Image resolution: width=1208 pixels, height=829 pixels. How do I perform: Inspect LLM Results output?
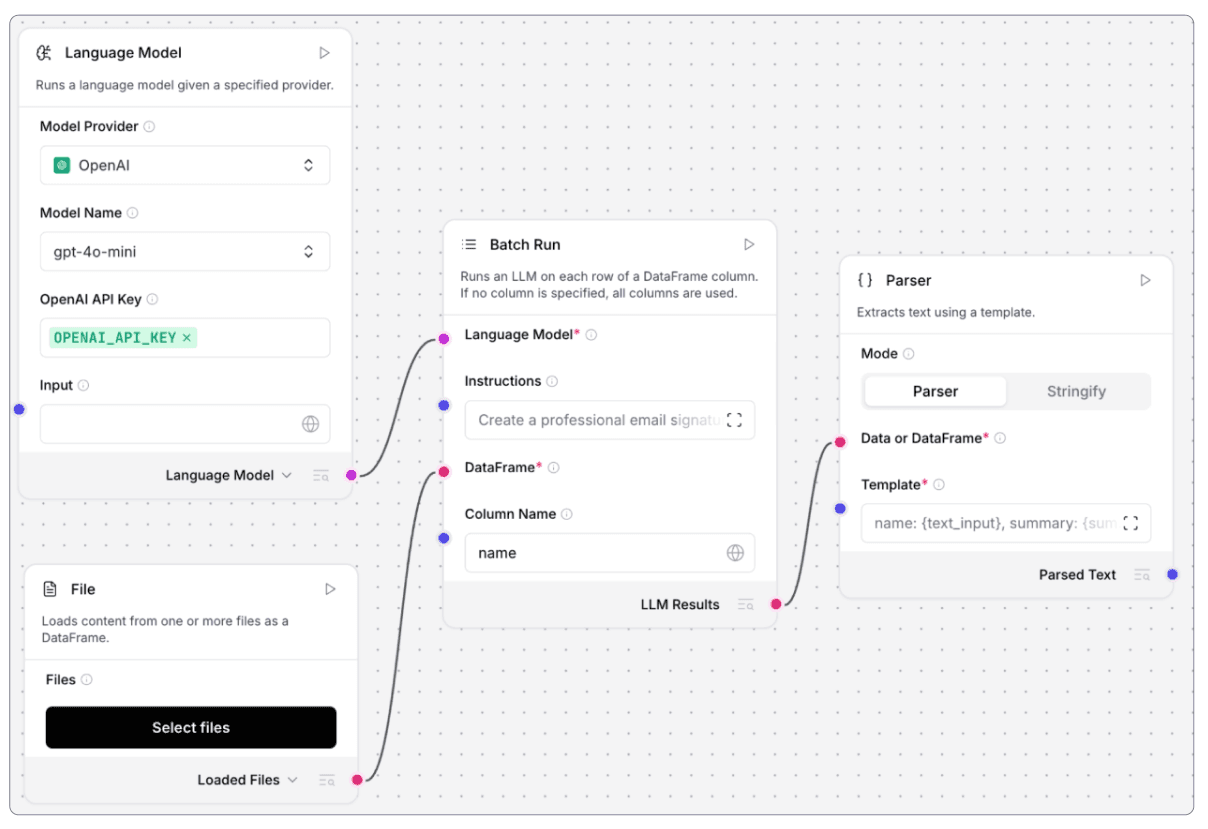[745, 604]
